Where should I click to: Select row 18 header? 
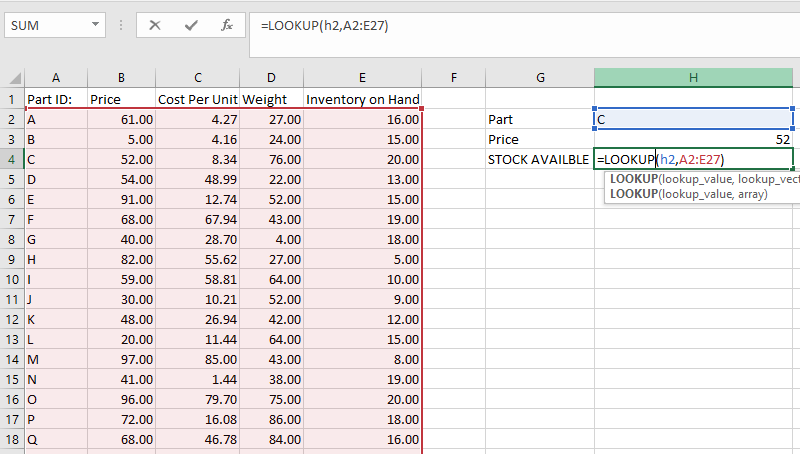12,439
